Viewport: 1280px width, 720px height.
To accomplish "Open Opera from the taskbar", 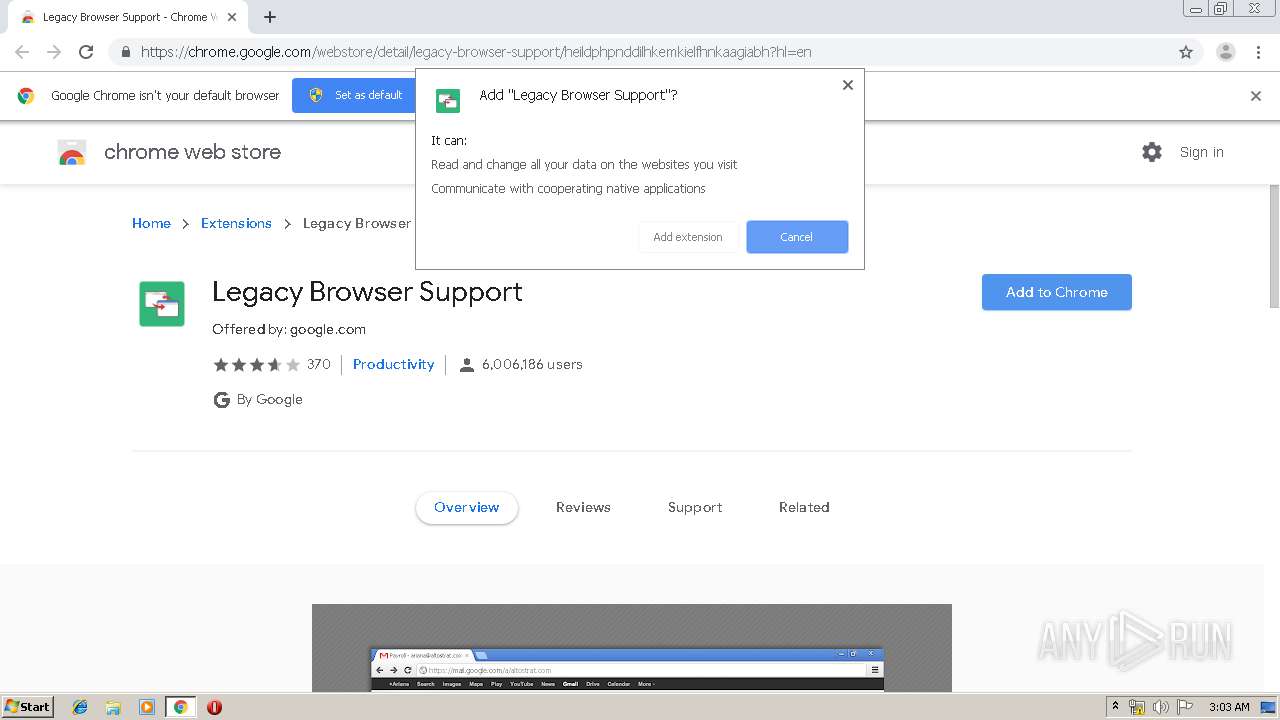I will click(x=214, y=707).
